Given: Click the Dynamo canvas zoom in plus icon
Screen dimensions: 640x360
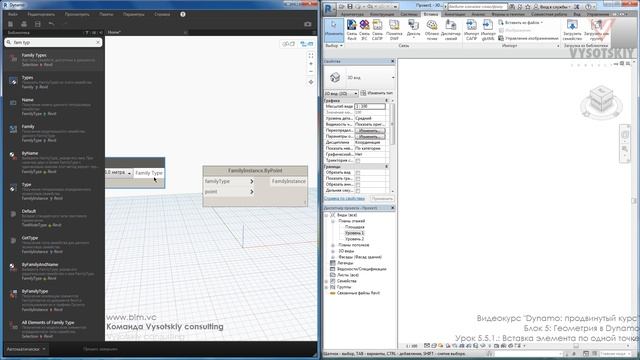Looking at the screenshot, I should tap(311, 64).
